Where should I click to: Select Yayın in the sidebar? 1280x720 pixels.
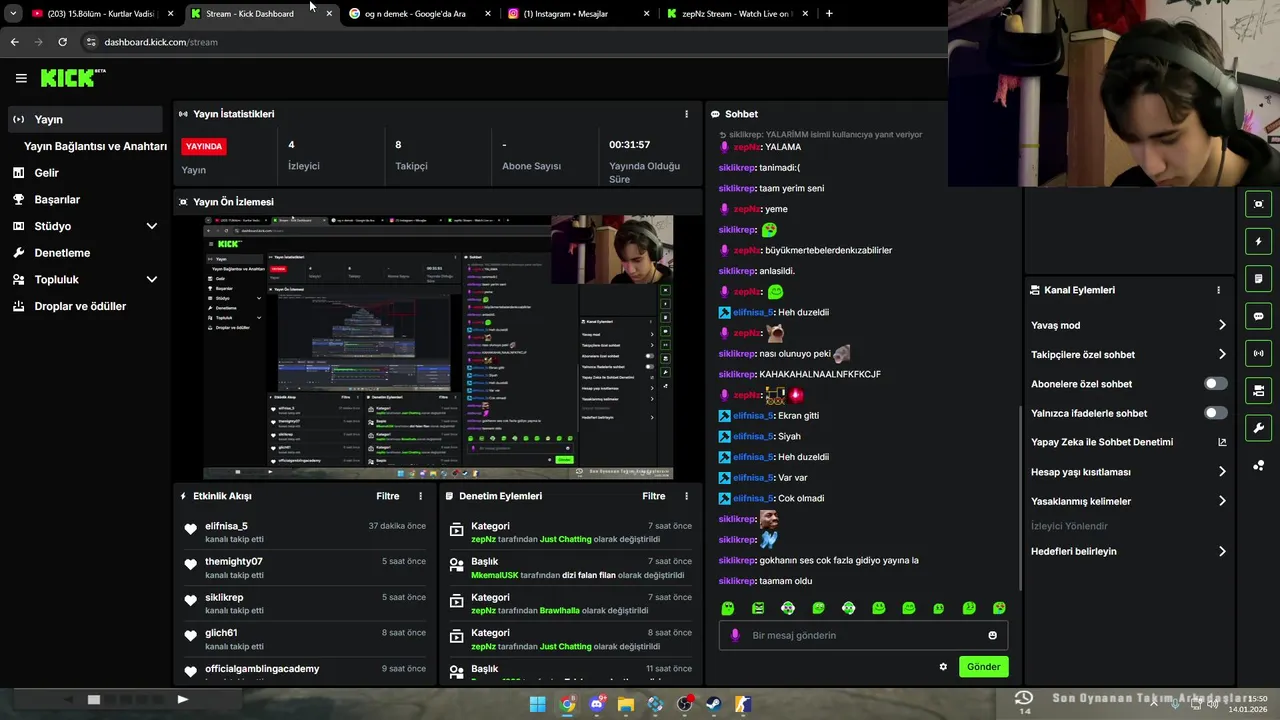83,119
